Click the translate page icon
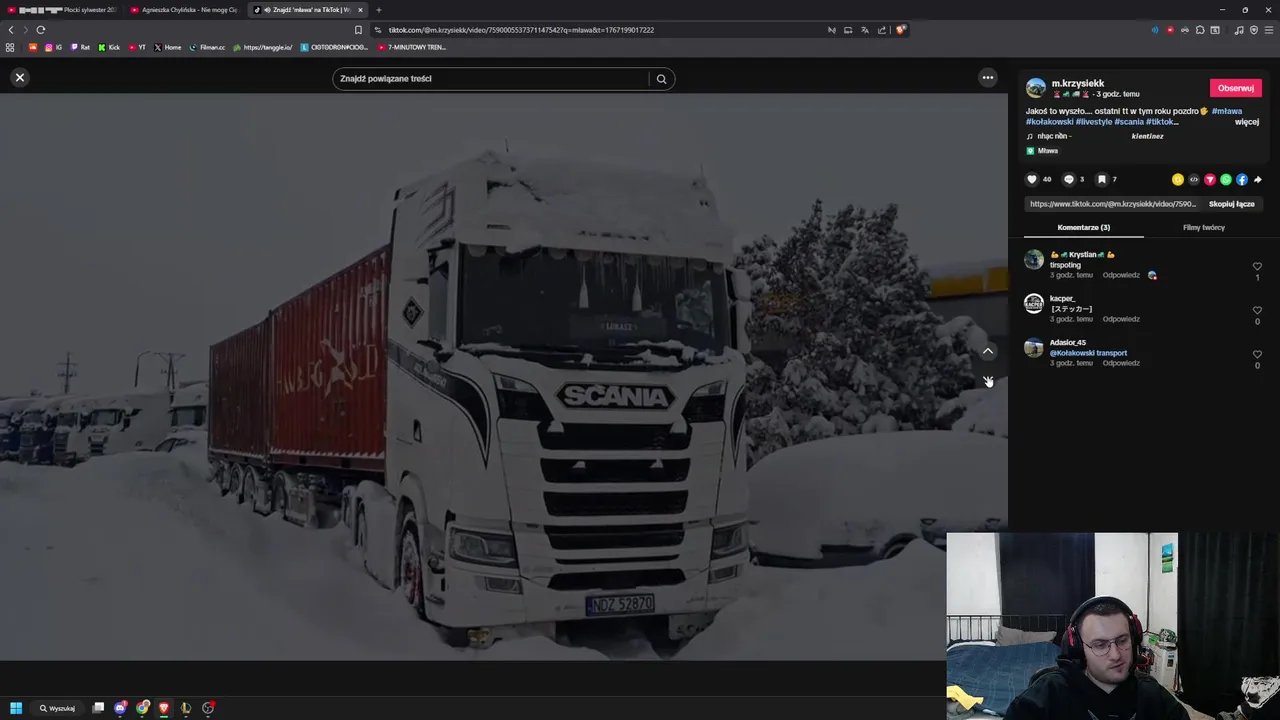 (x=865, y=30)
